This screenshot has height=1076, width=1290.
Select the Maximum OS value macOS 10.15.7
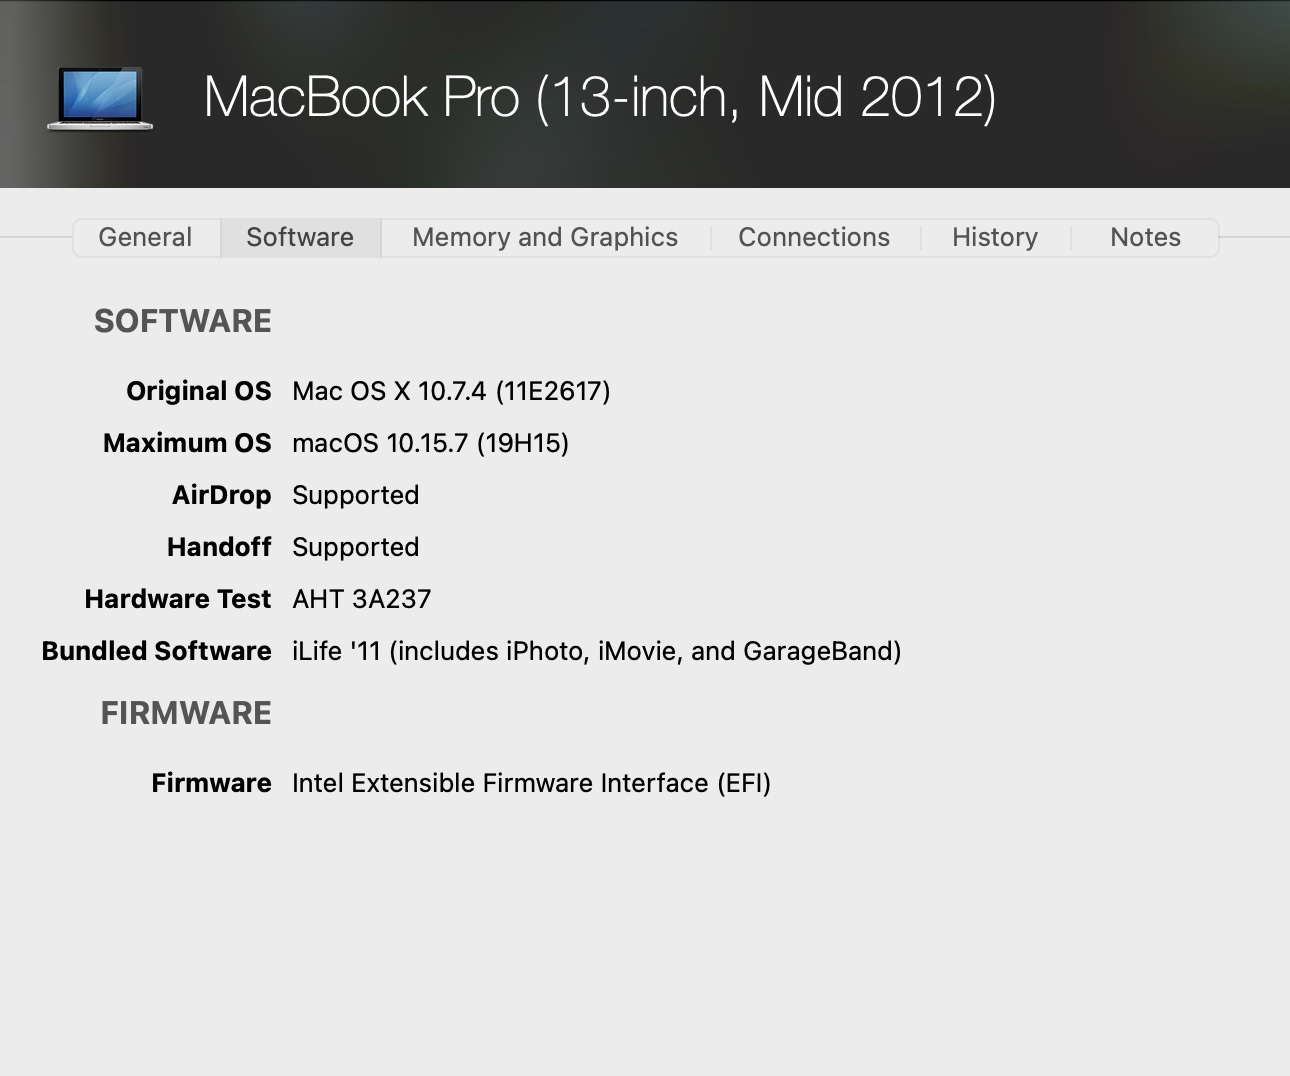tap(430, 443)
